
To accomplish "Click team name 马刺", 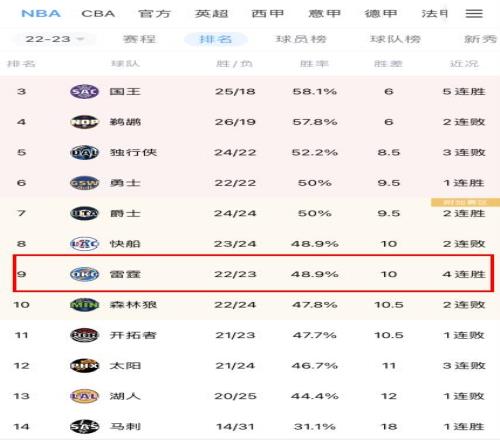I will 125,427.
